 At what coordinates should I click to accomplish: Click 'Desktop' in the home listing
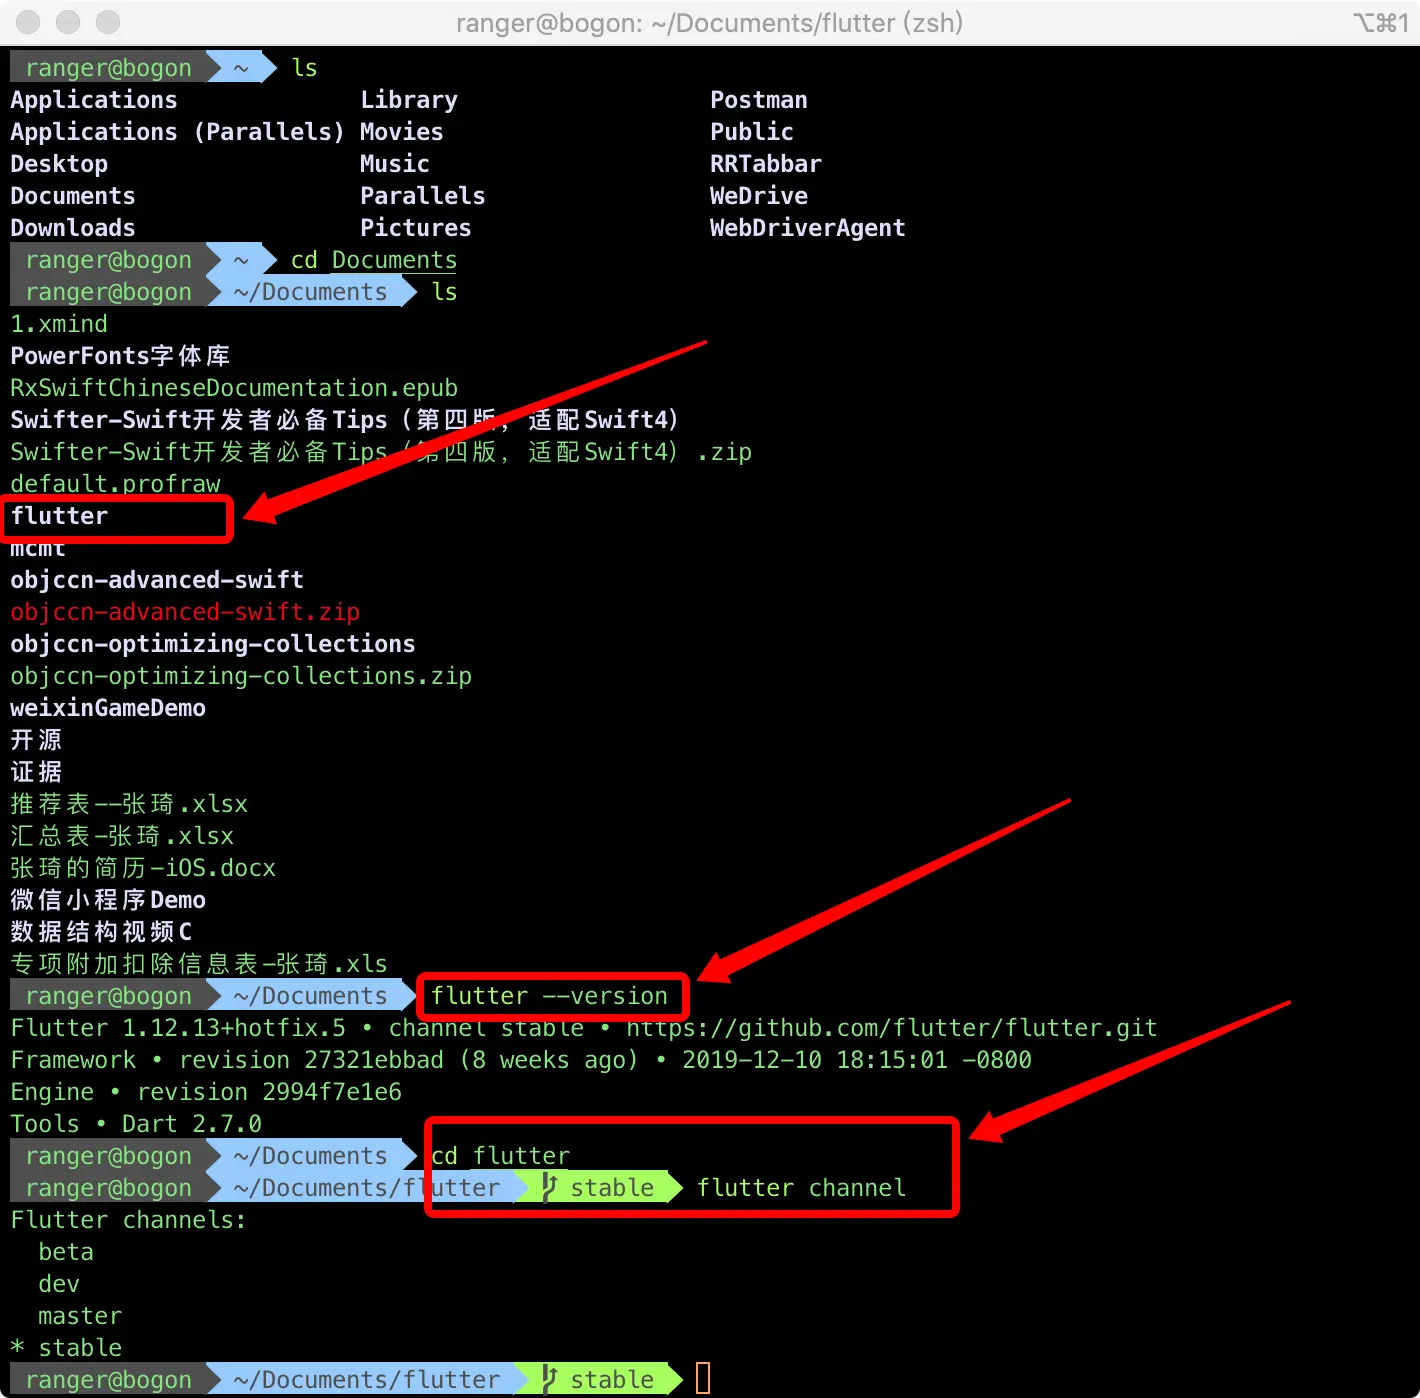59,164
